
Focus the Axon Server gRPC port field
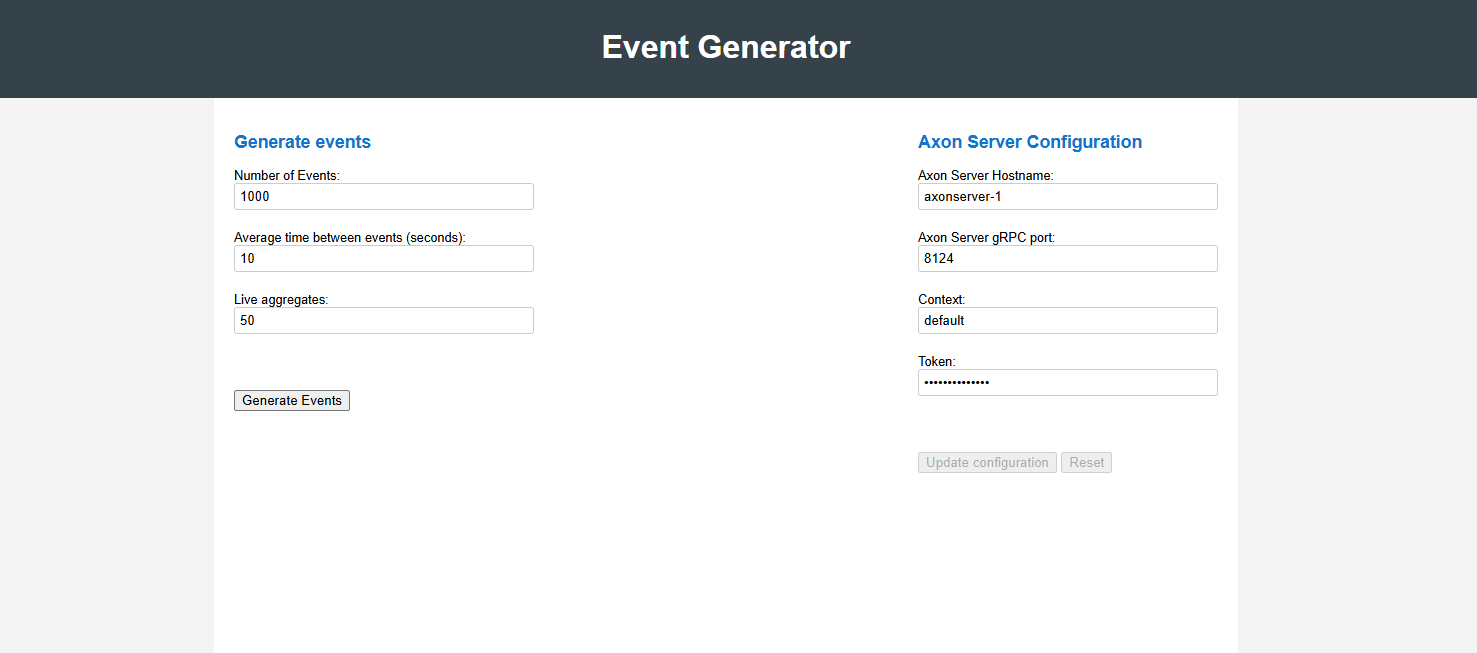(1067, 258)
